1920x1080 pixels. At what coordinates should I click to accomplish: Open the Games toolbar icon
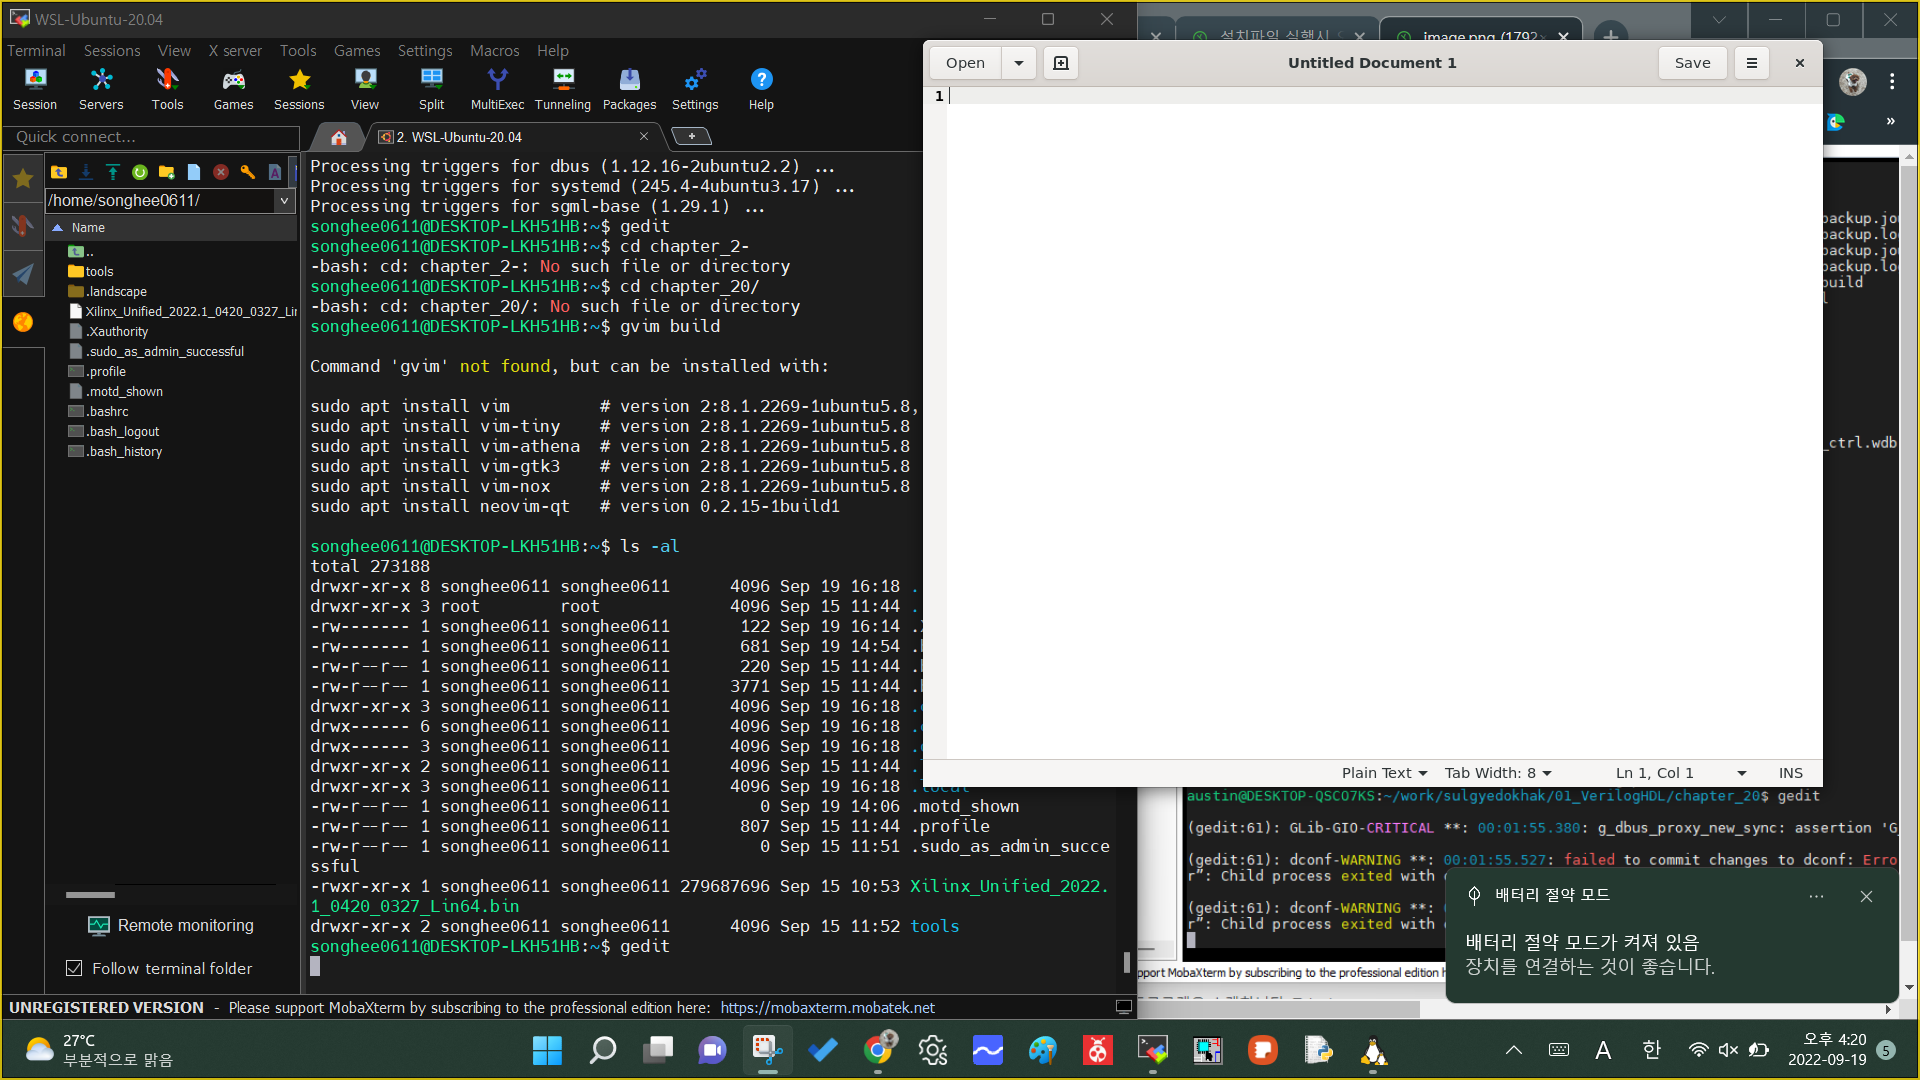pos(233,88)
